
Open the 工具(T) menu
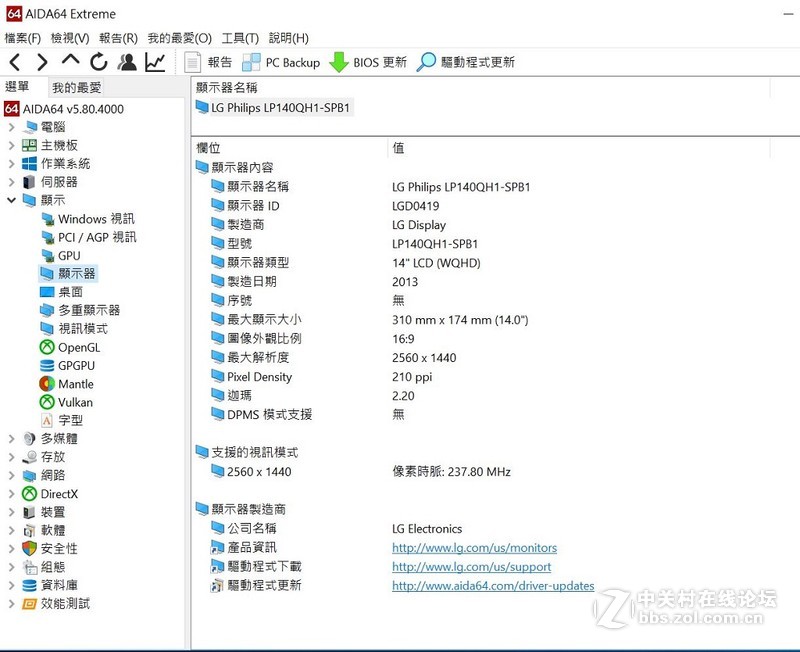(x=240, y=38)
